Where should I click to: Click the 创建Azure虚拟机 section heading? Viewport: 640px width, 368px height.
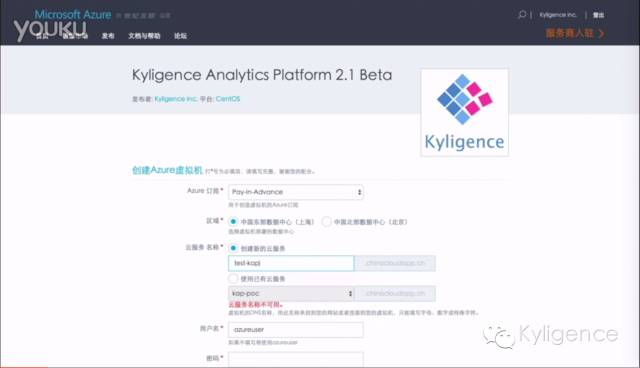pos(167,170)
